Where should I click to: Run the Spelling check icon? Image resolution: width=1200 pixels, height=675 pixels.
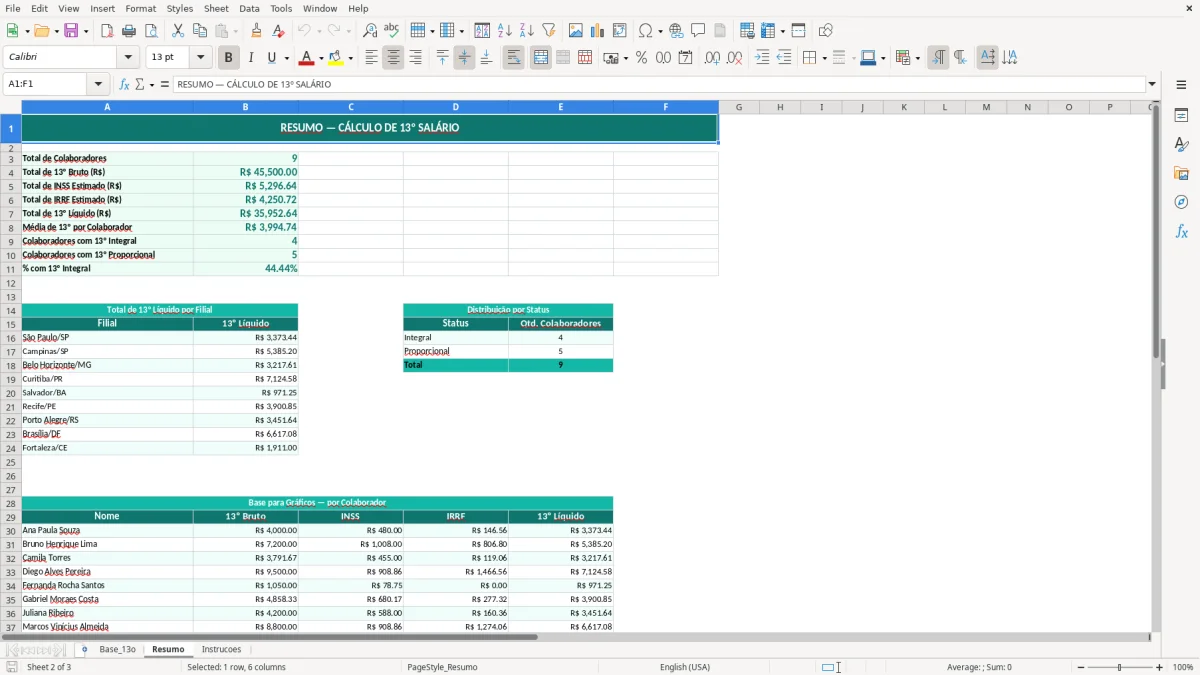tap(391, 31)
